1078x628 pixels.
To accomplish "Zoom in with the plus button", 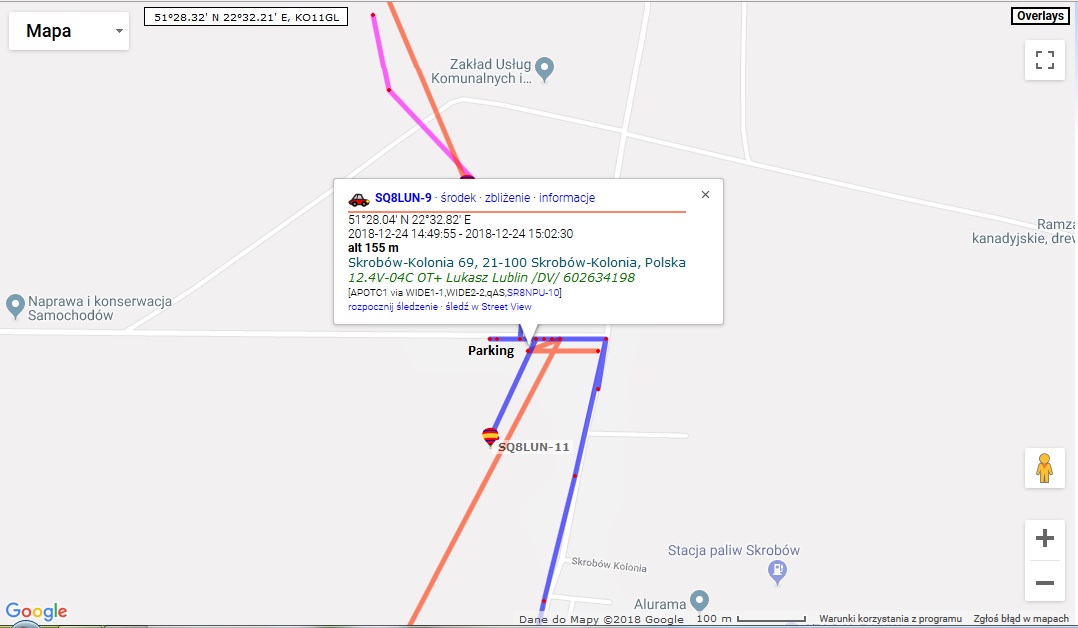I will (1044, 538).
